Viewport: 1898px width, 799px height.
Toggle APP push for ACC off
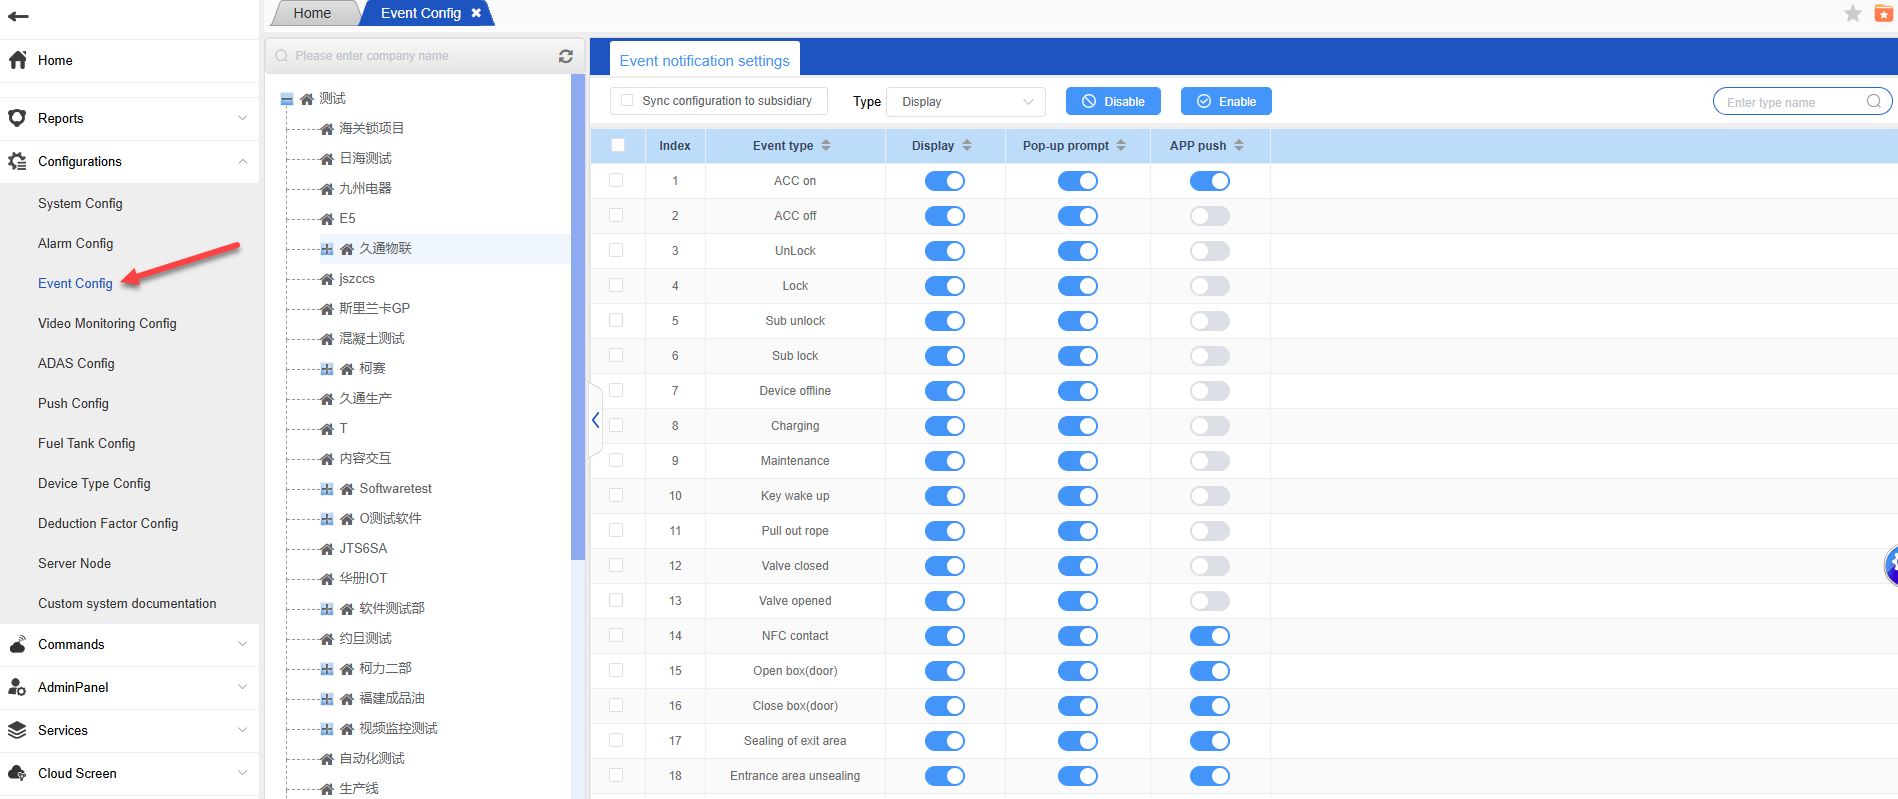point(1209,216)
